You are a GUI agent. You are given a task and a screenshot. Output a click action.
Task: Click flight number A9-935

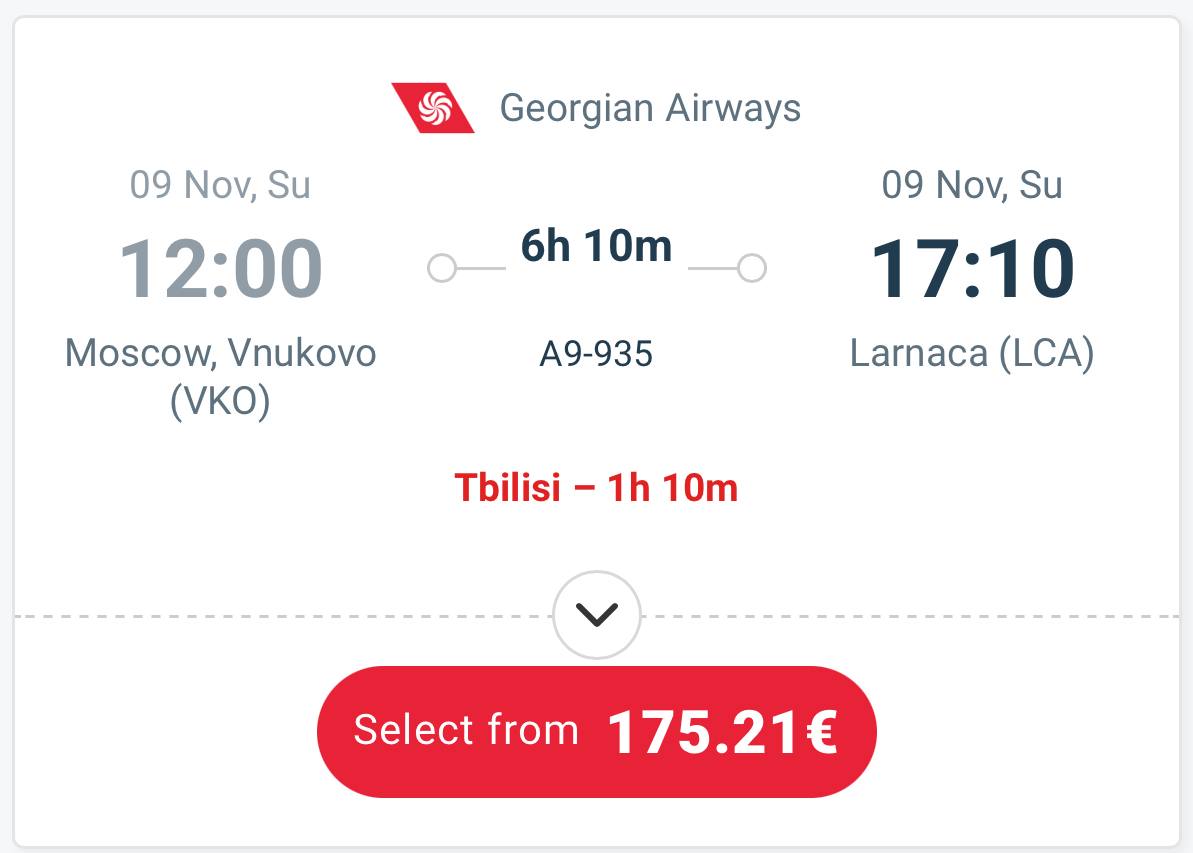coord(596,354)
